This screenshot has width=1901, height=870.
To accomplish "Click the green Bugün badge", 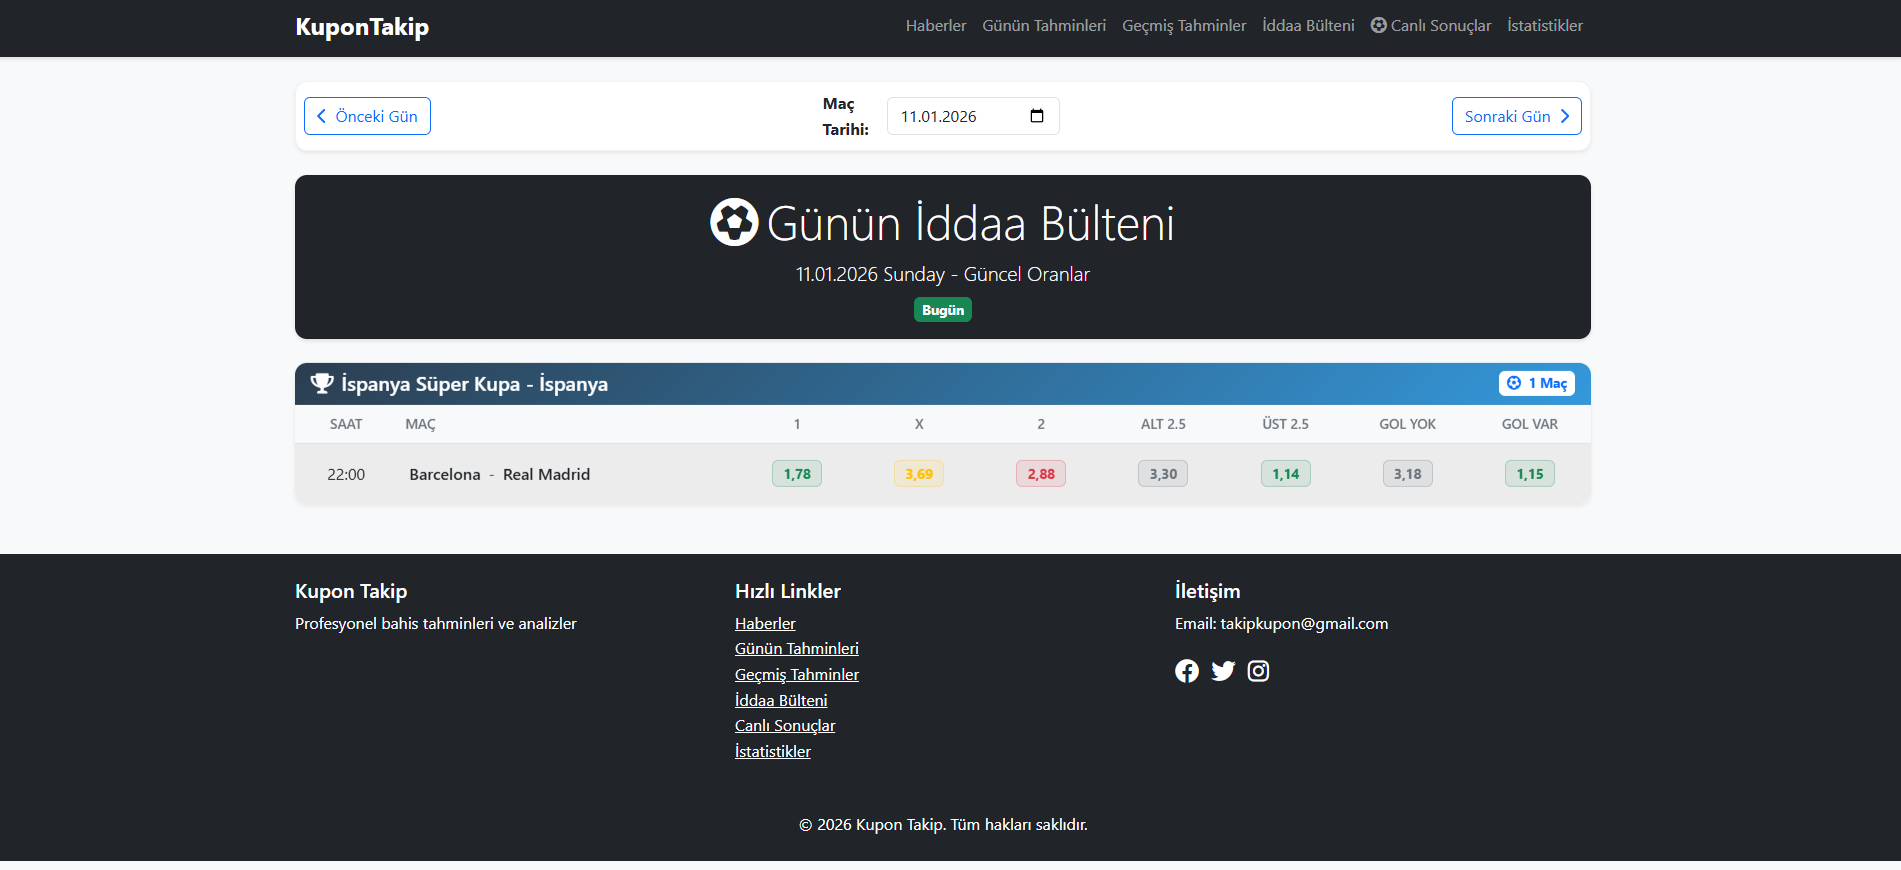I will click(x=943, y=310).
